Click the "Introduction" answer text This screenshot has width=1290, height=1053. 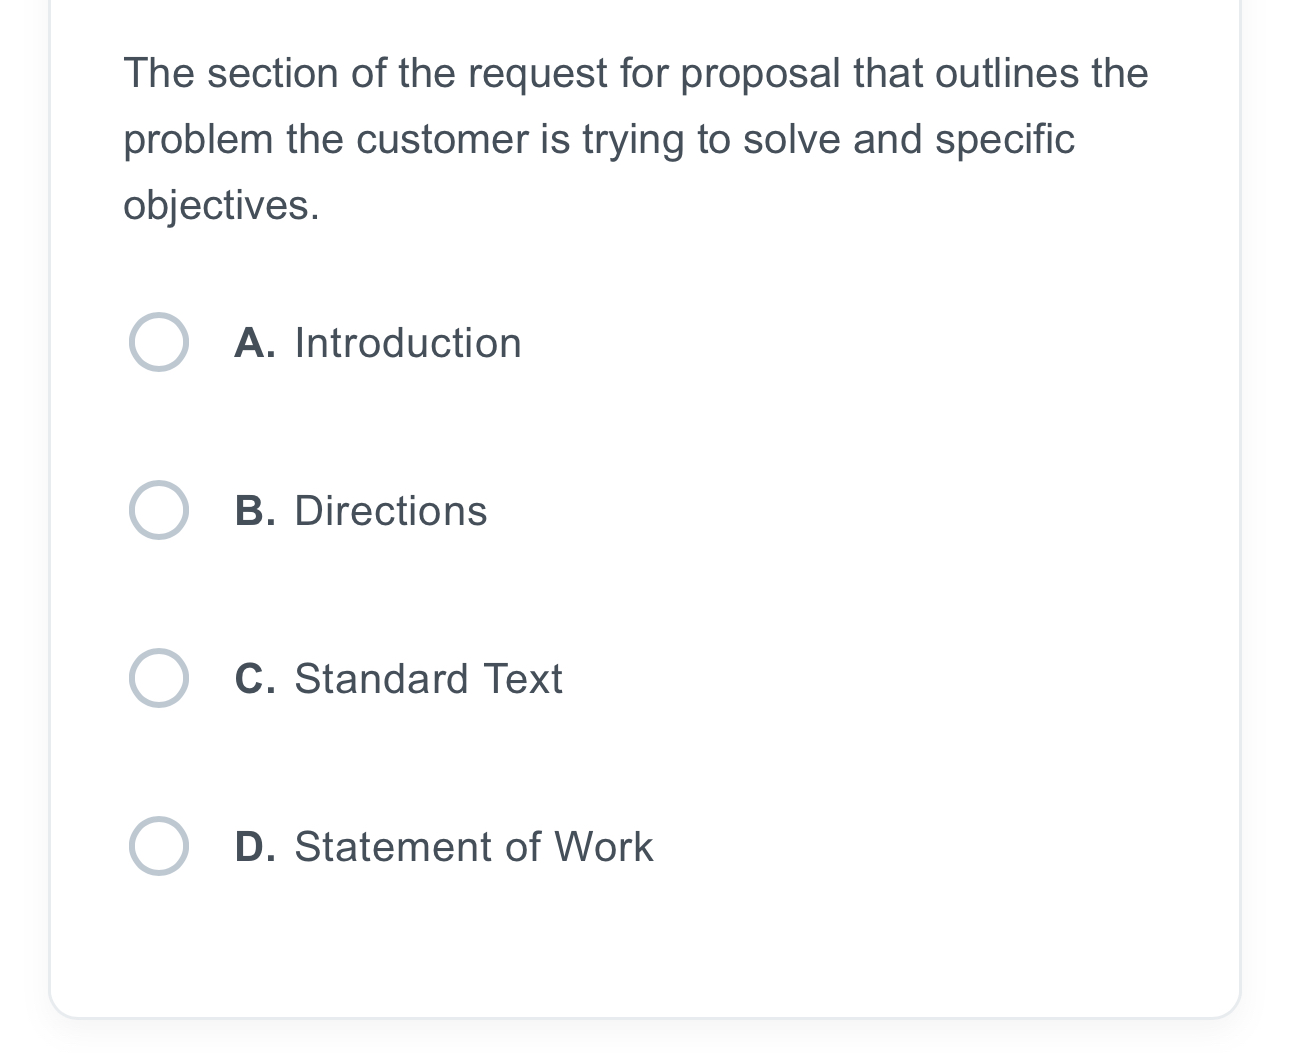pyautogui.click(x=407, y=343)
